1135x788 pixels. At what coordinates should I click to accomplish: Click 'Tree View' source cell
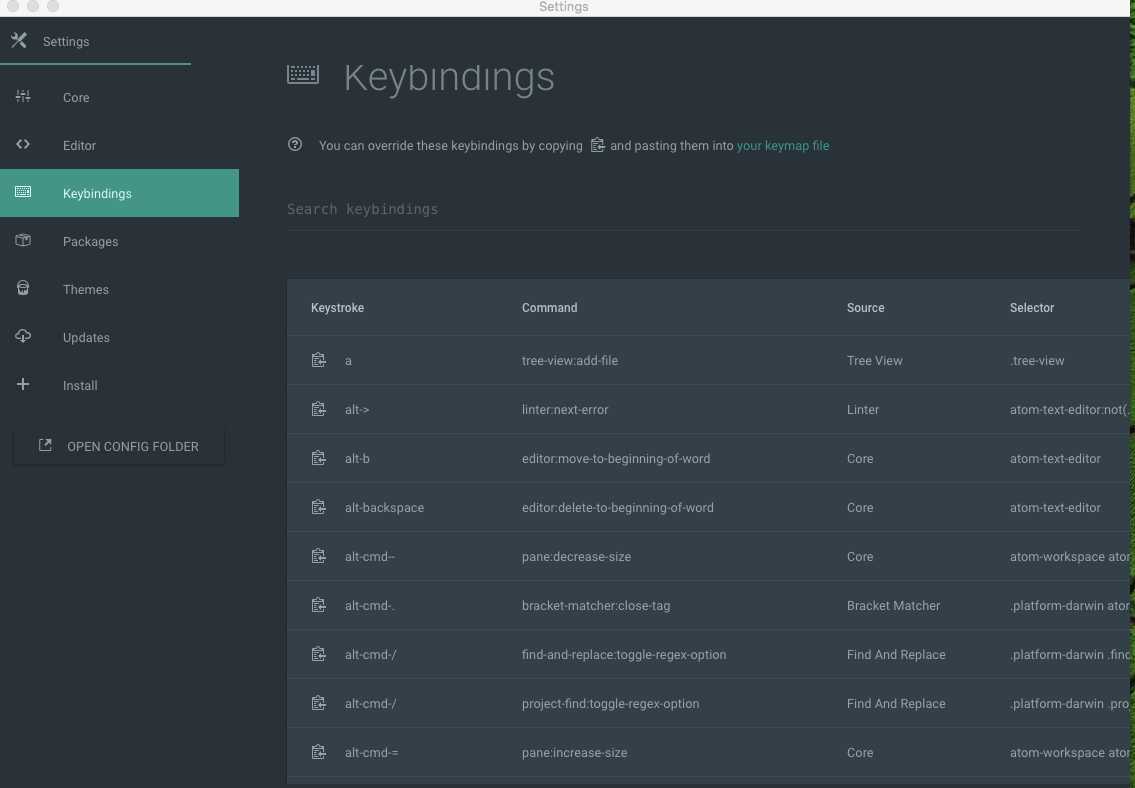874,360
